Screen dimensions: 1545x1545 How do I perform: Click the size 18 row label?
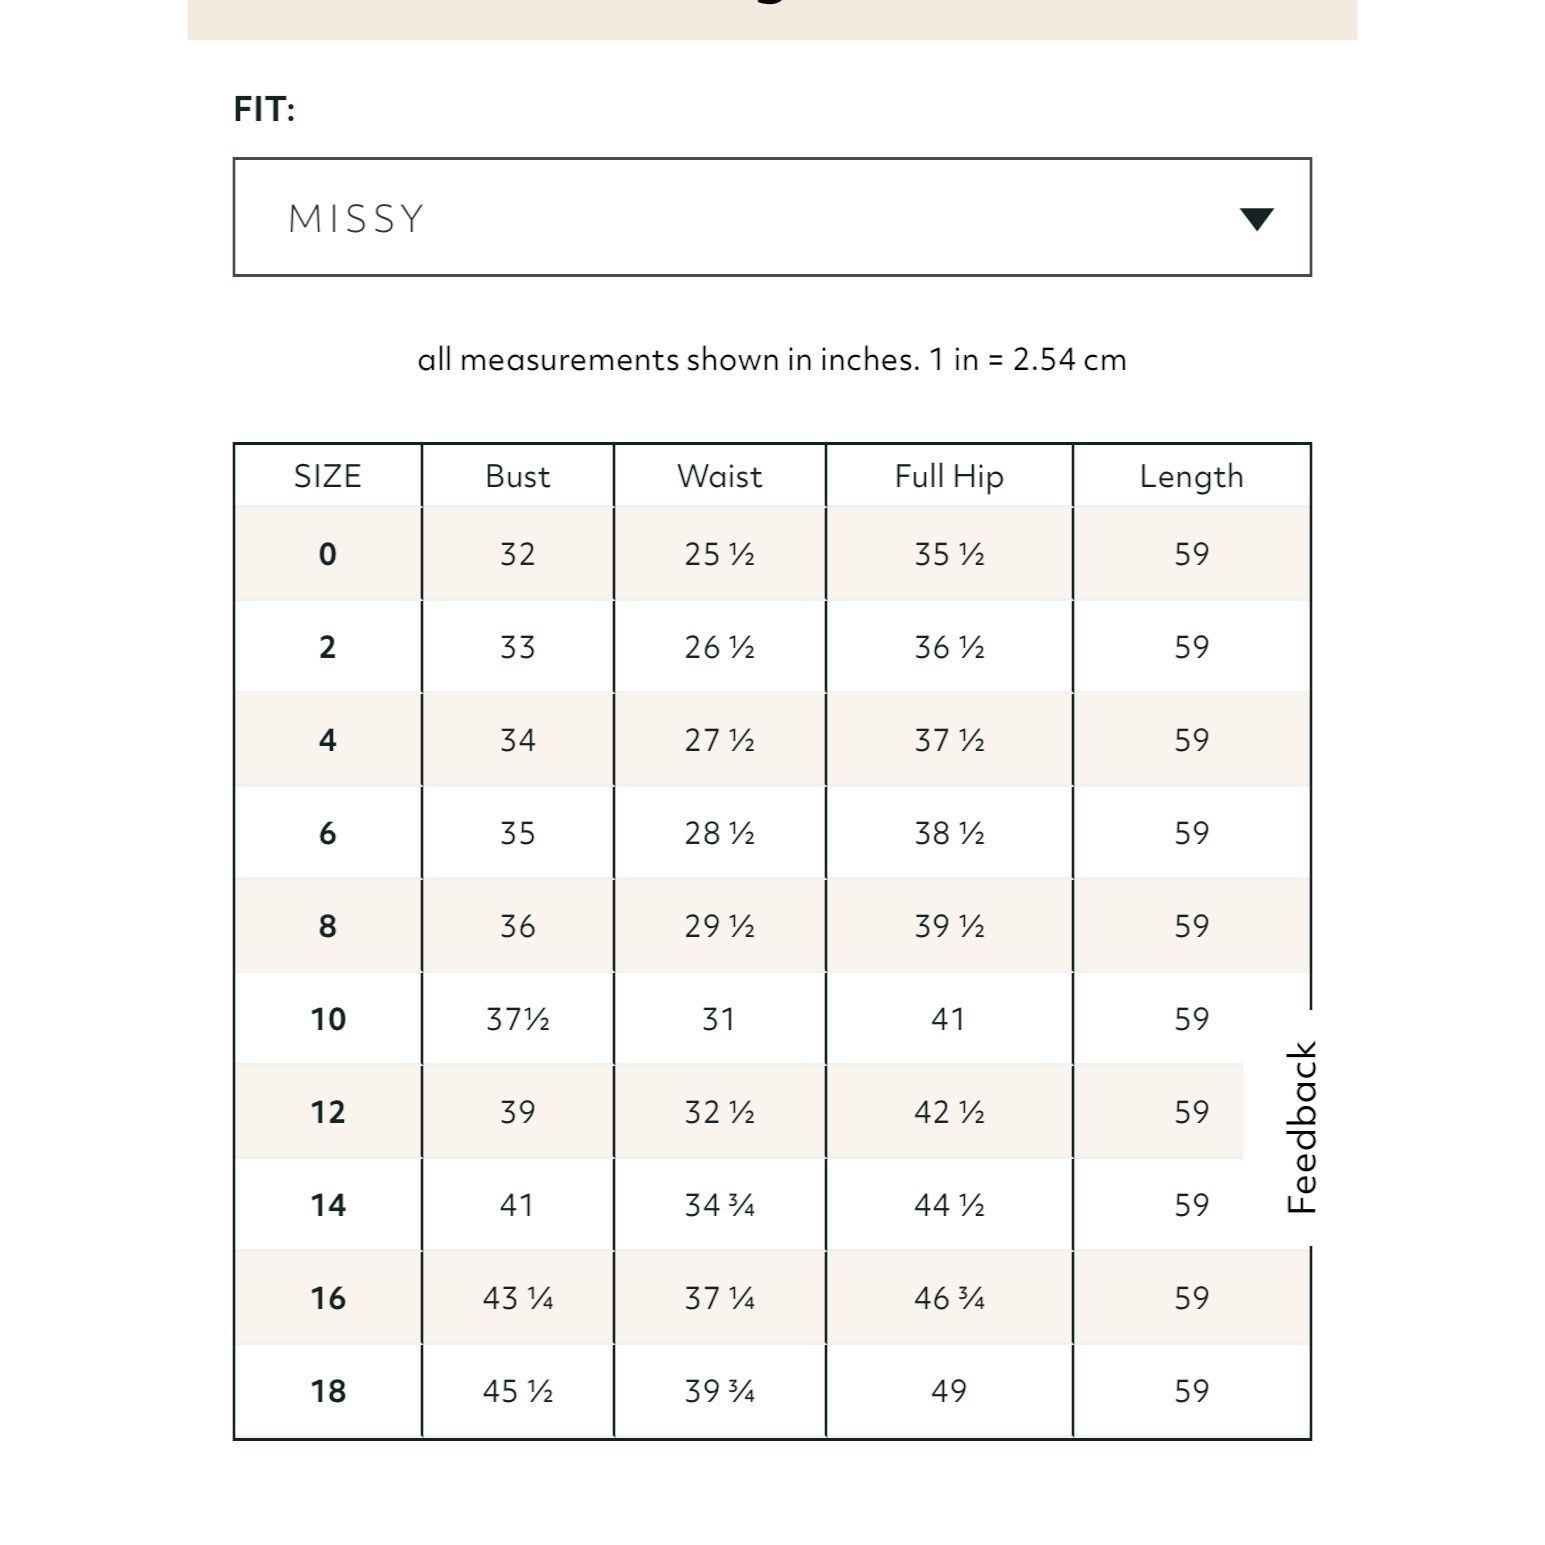coord(328,1391)
